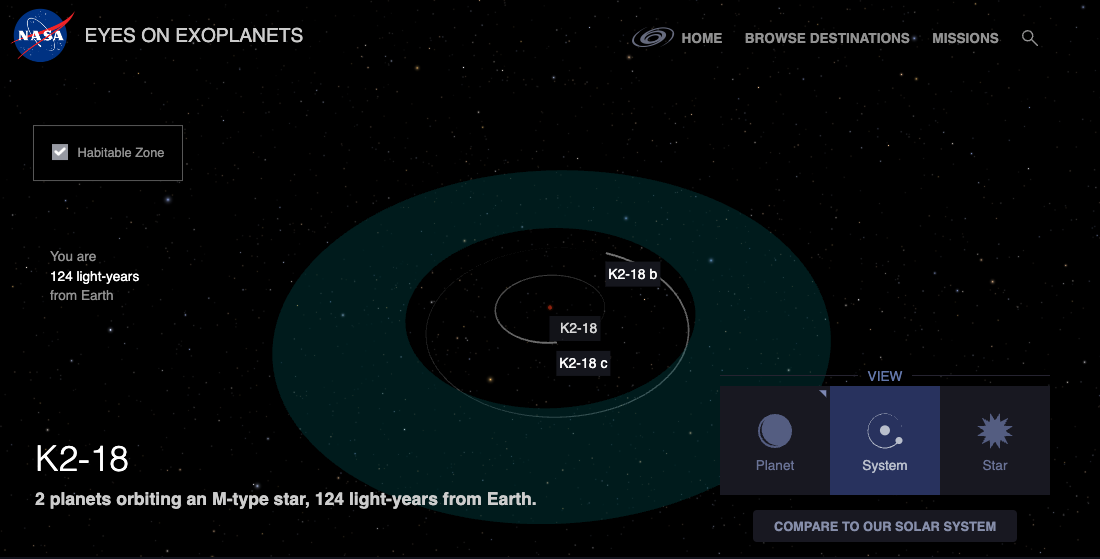Select the K2-18 b planet label
This screenshot has width=1100, height=559.
click(632, 274)
